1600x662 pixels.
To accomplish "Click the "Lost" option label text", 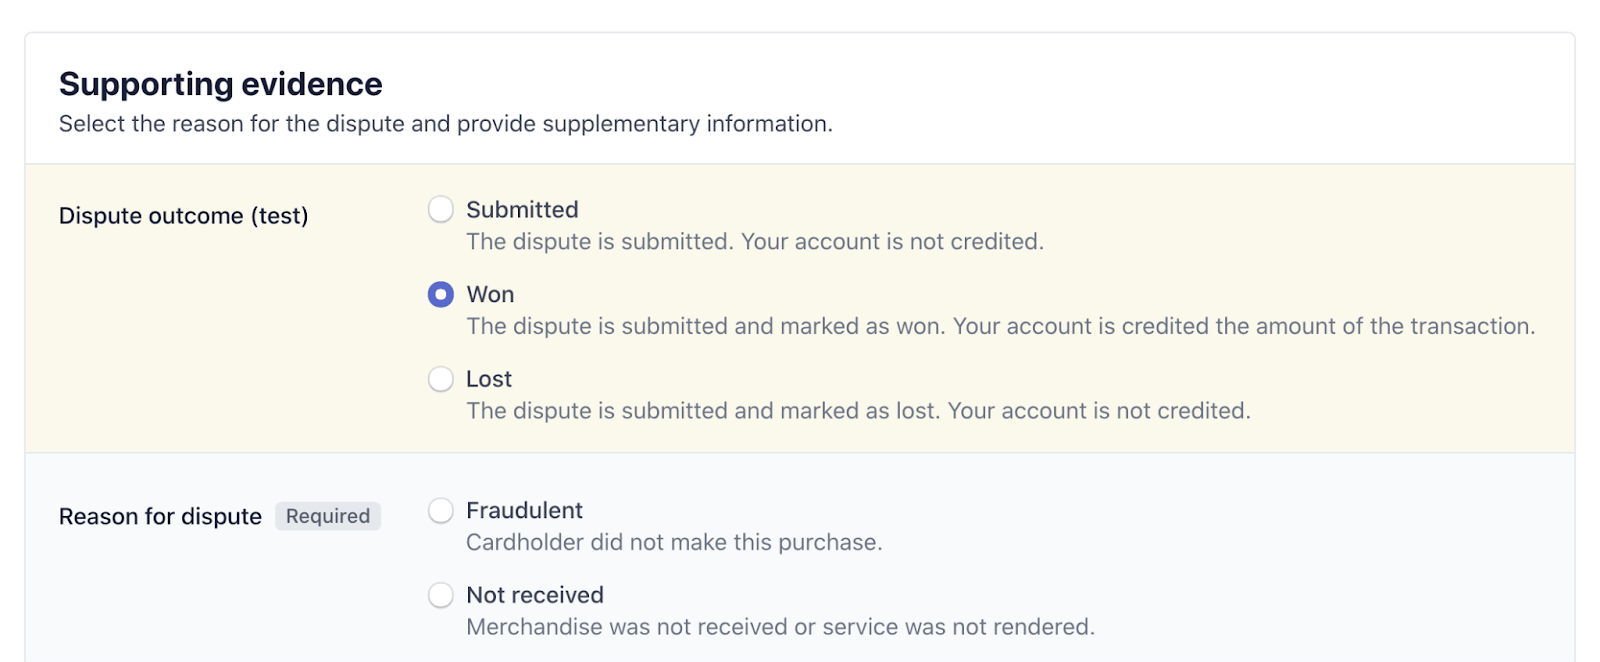I will (x=489, y=380).
